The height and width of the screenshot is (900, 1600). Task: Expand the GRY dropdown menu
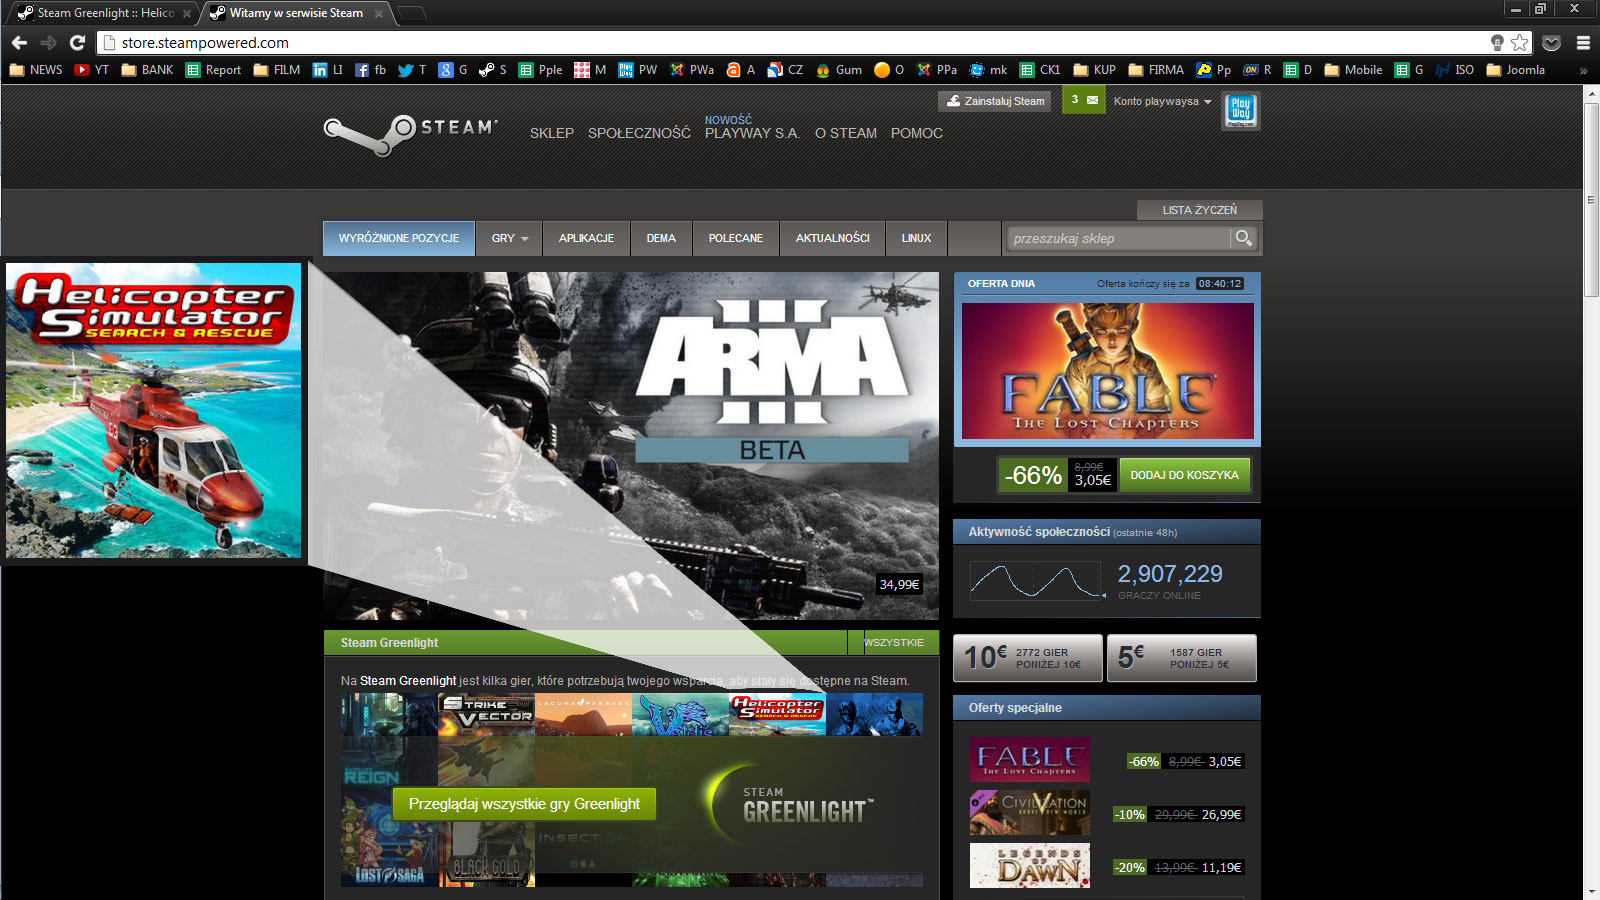(x=509, y=238)
